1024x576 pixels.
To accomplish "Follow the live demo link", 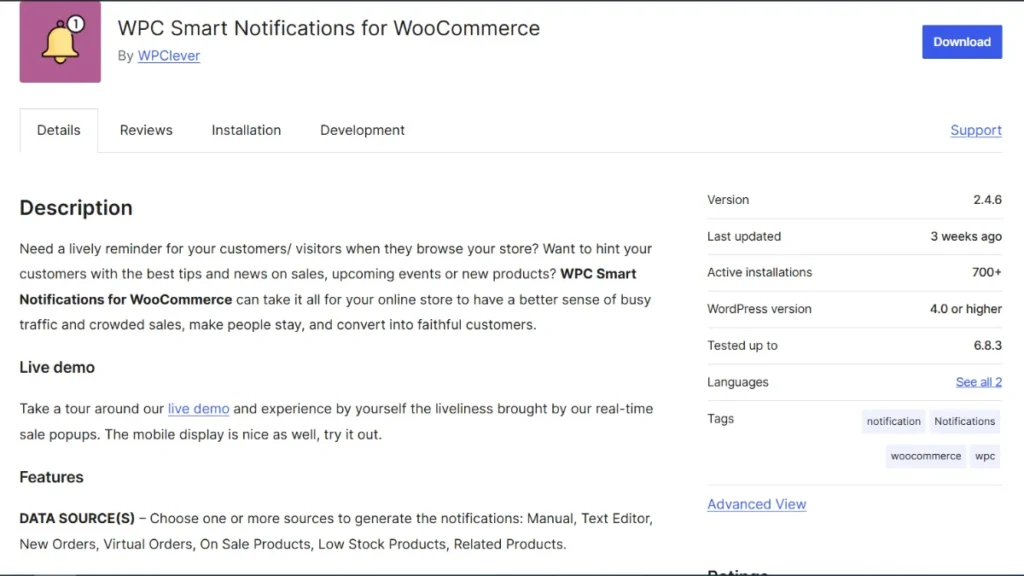I will pyautogui.click(x=198, y=409).
